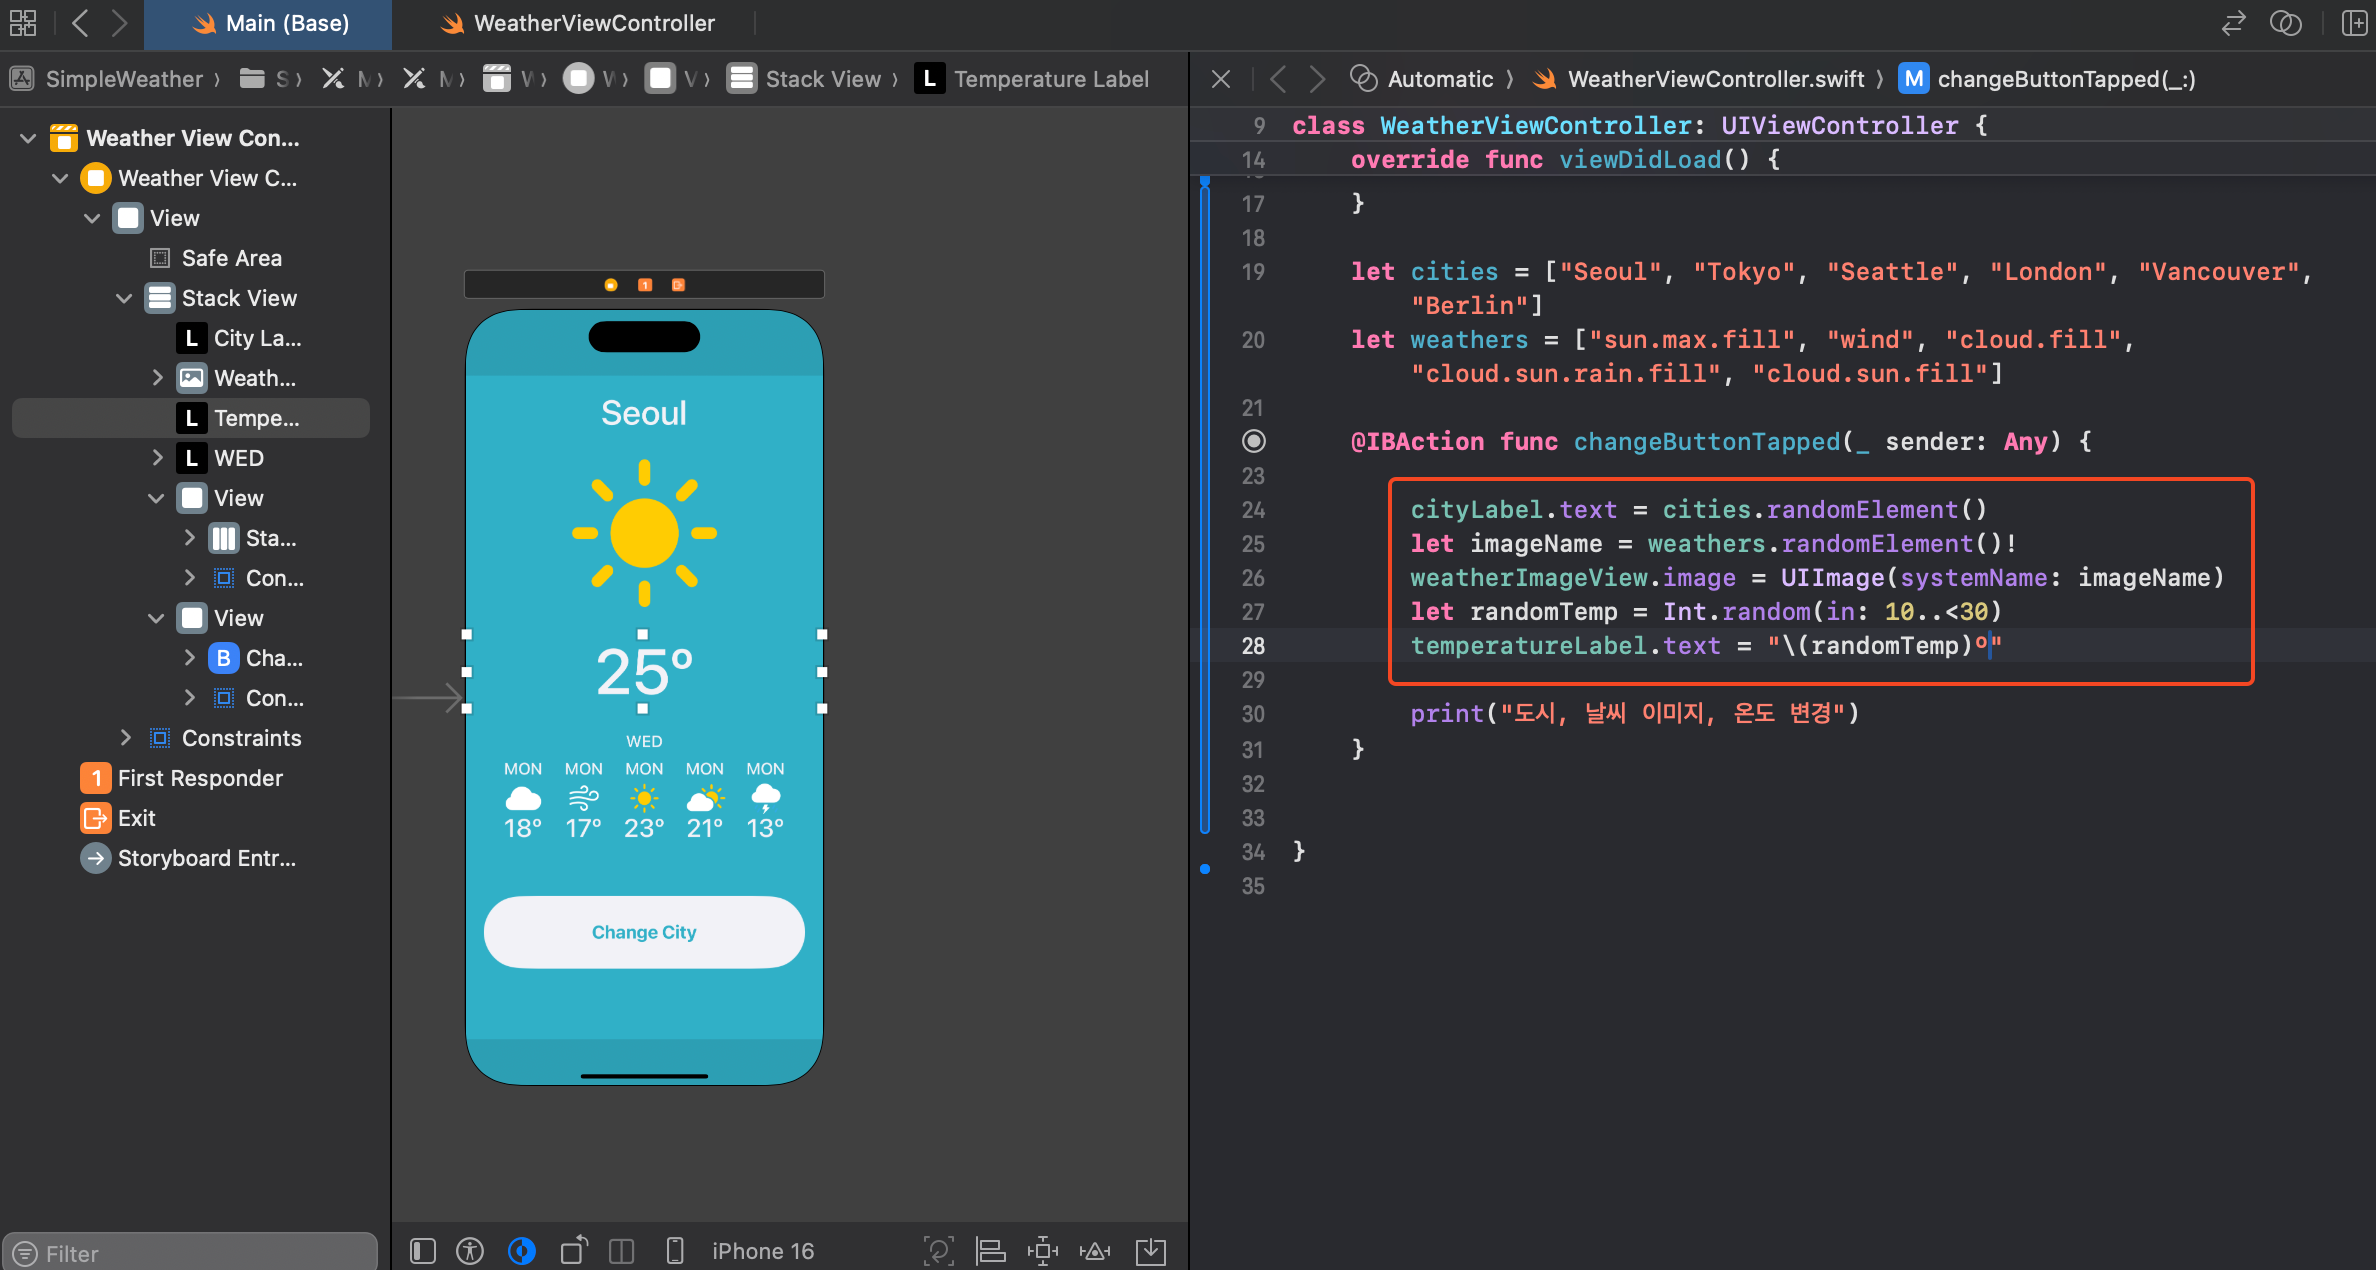Open the Align constraints icon

tap(990, 1251)
